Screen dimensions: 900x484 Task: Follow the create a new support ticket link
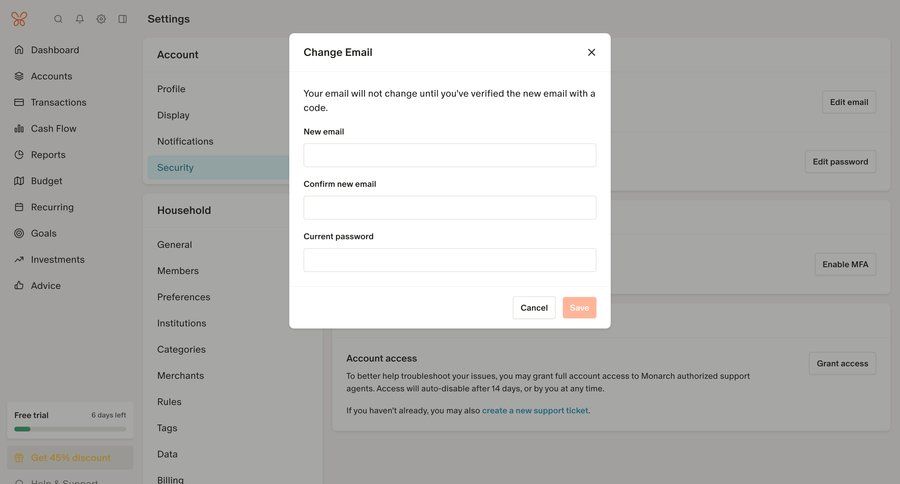(x=535, y=411)
